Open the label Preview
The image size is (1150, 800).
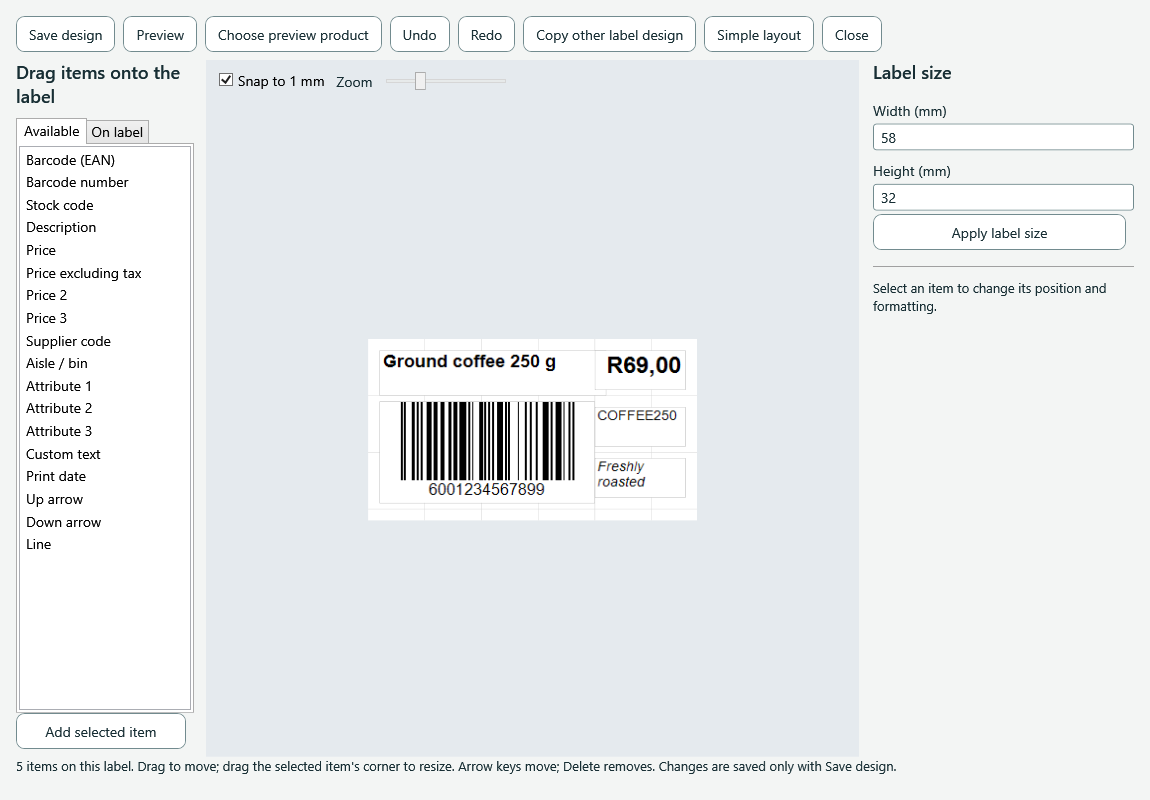coord(160,34)
